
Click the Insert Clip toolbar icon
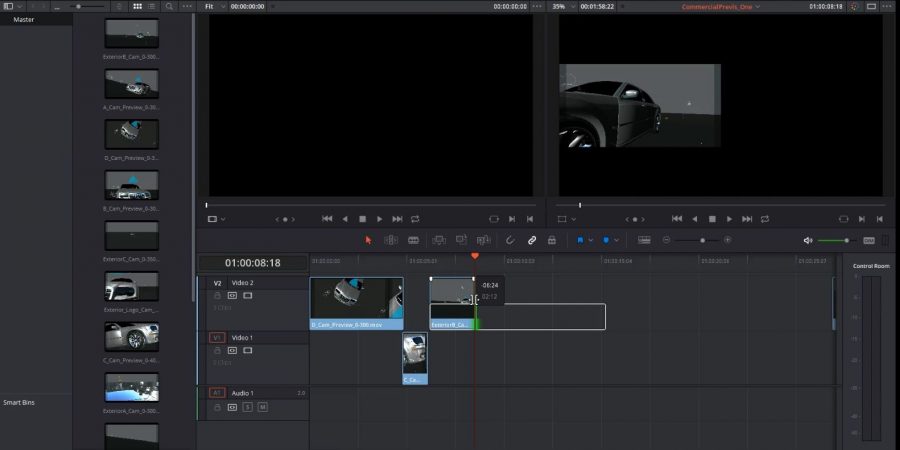click(439, 240)
